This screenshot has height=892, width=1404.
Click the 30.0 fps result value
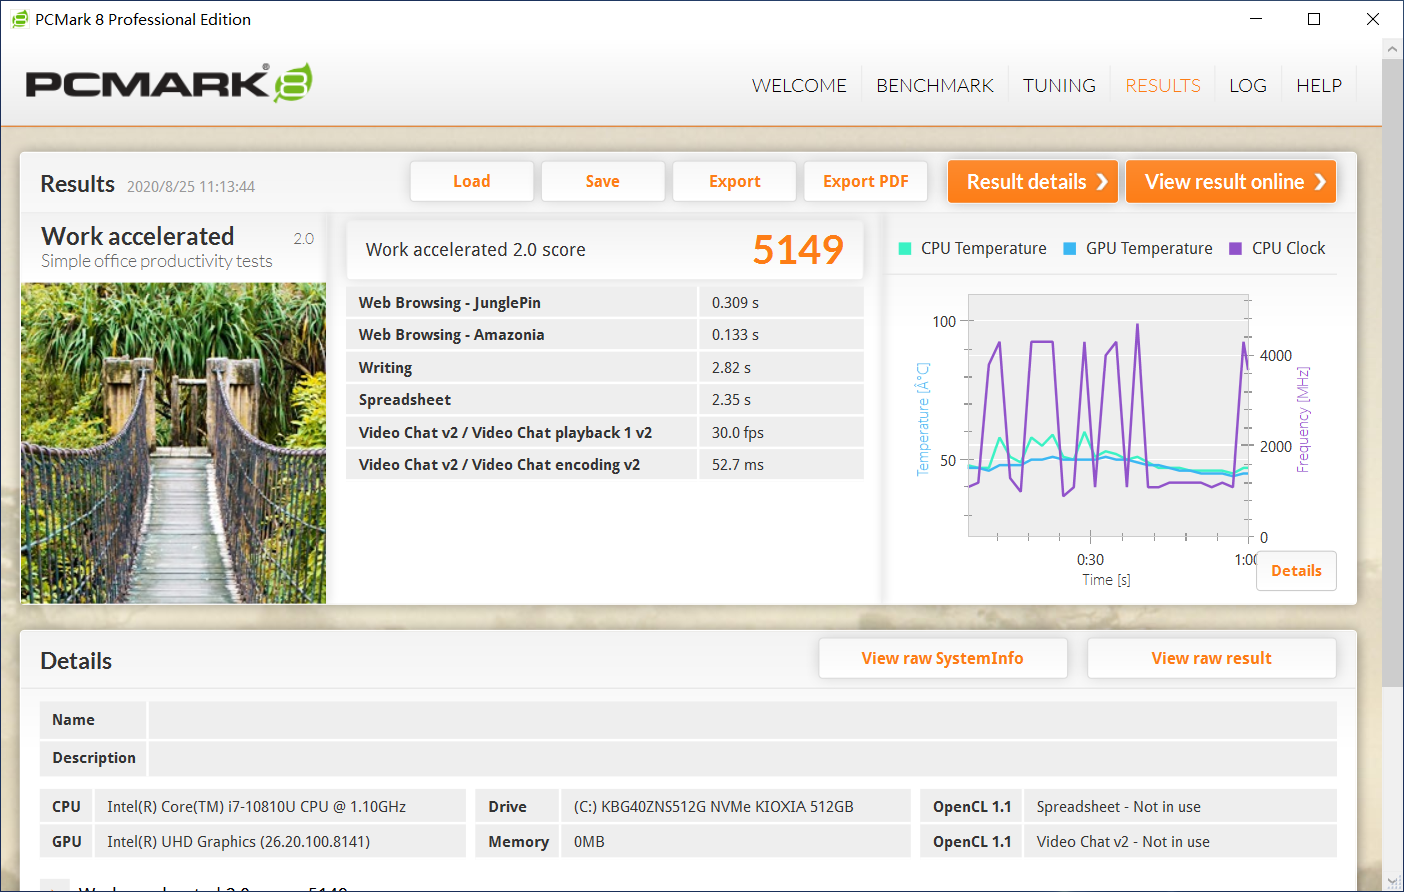[738, 433]
